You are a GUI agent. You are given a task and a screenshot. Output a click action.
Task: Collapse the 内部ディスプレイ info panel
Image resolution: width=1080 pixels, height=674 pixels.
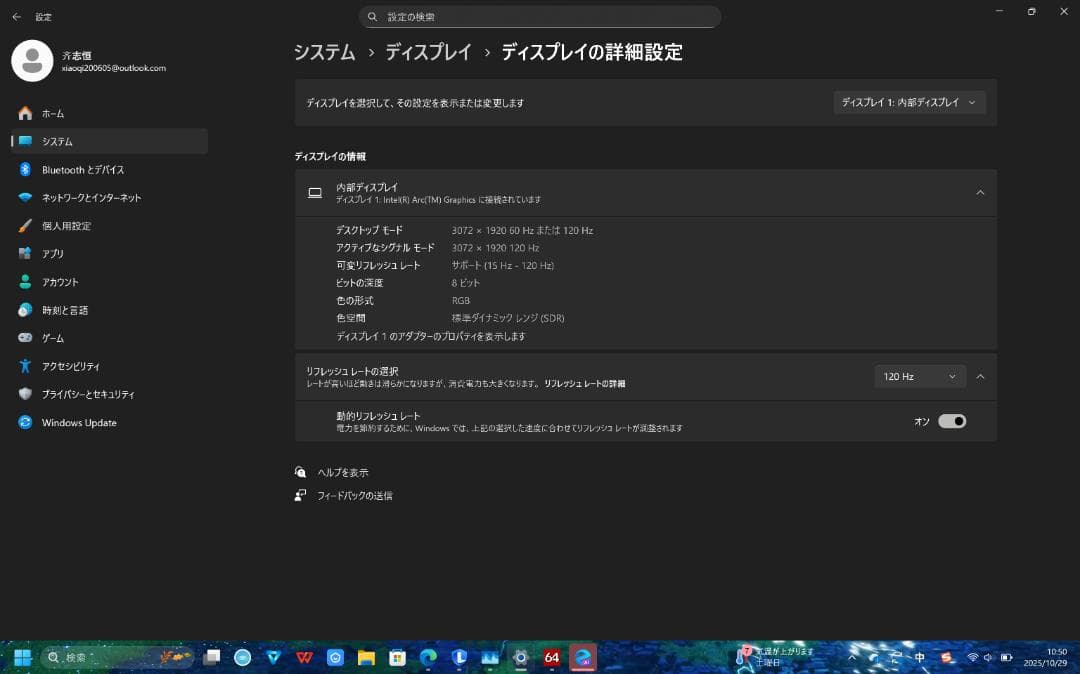point(979,193)
